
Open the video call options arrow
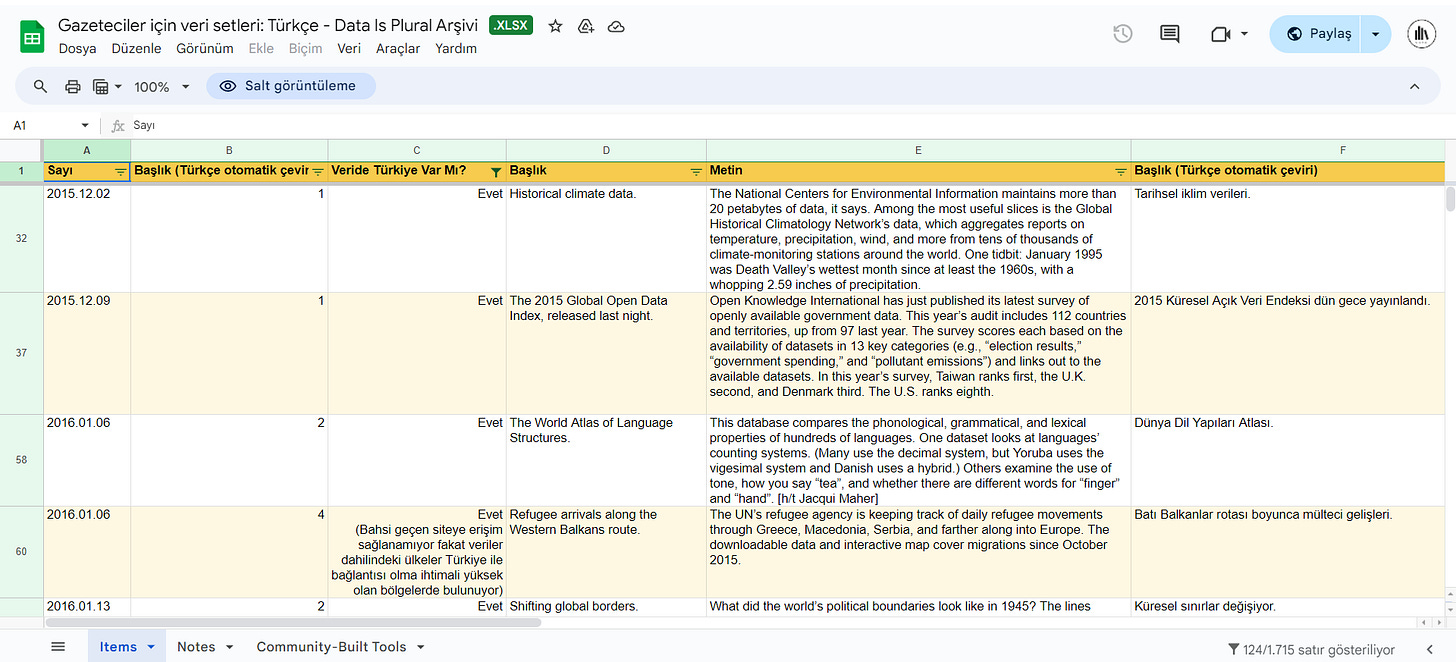pyautogui.click(x=1244, y=34)
